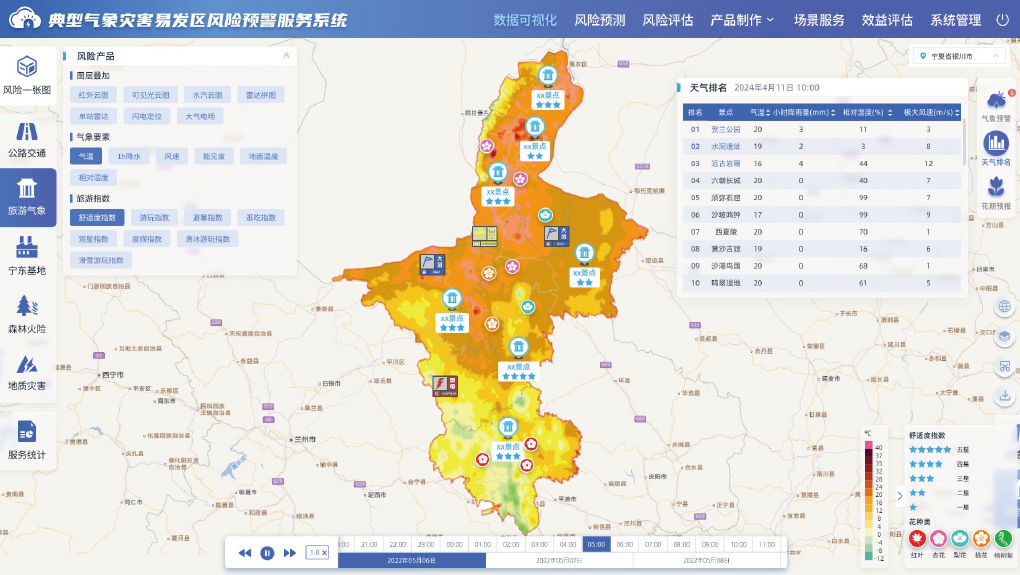Toggle the 大气电场 layer
The image size is (1020, 575).
pos(200,116)
